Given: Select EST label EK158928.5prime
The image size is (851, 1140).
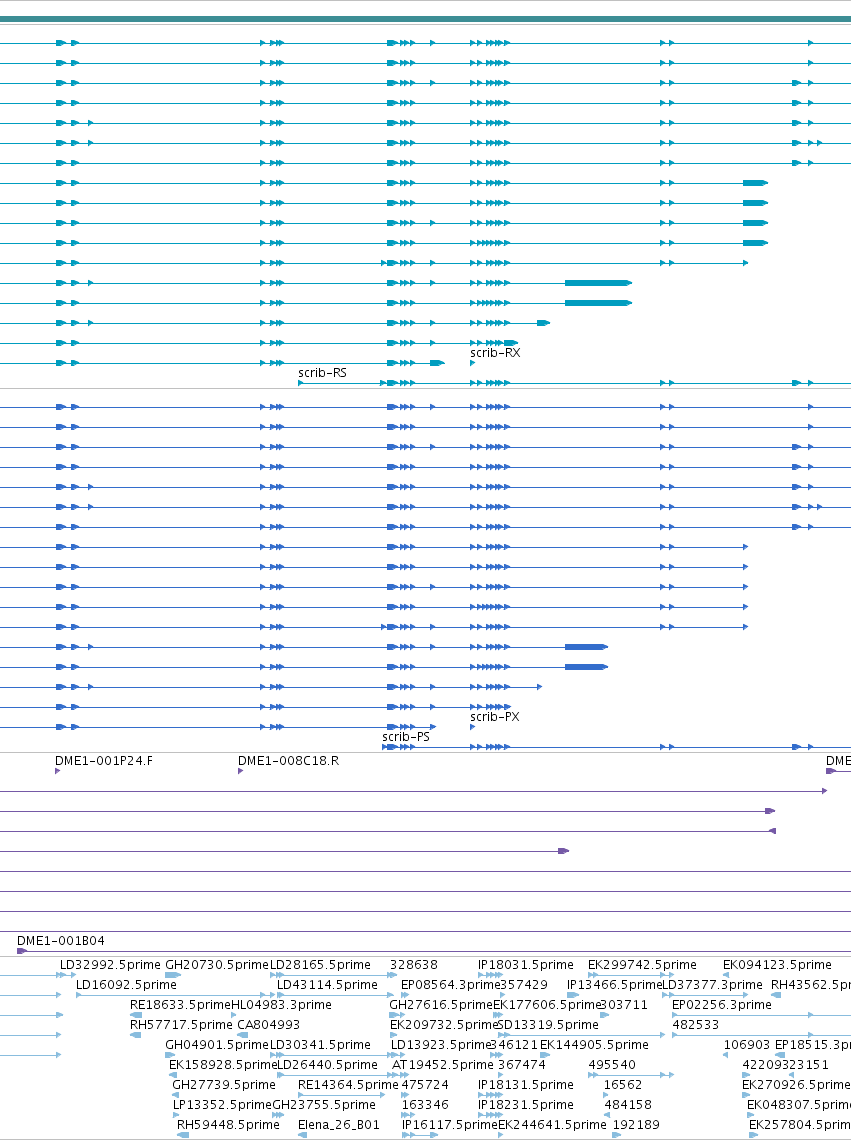Looking at the screenshot, I should (x=223, y=1064).
